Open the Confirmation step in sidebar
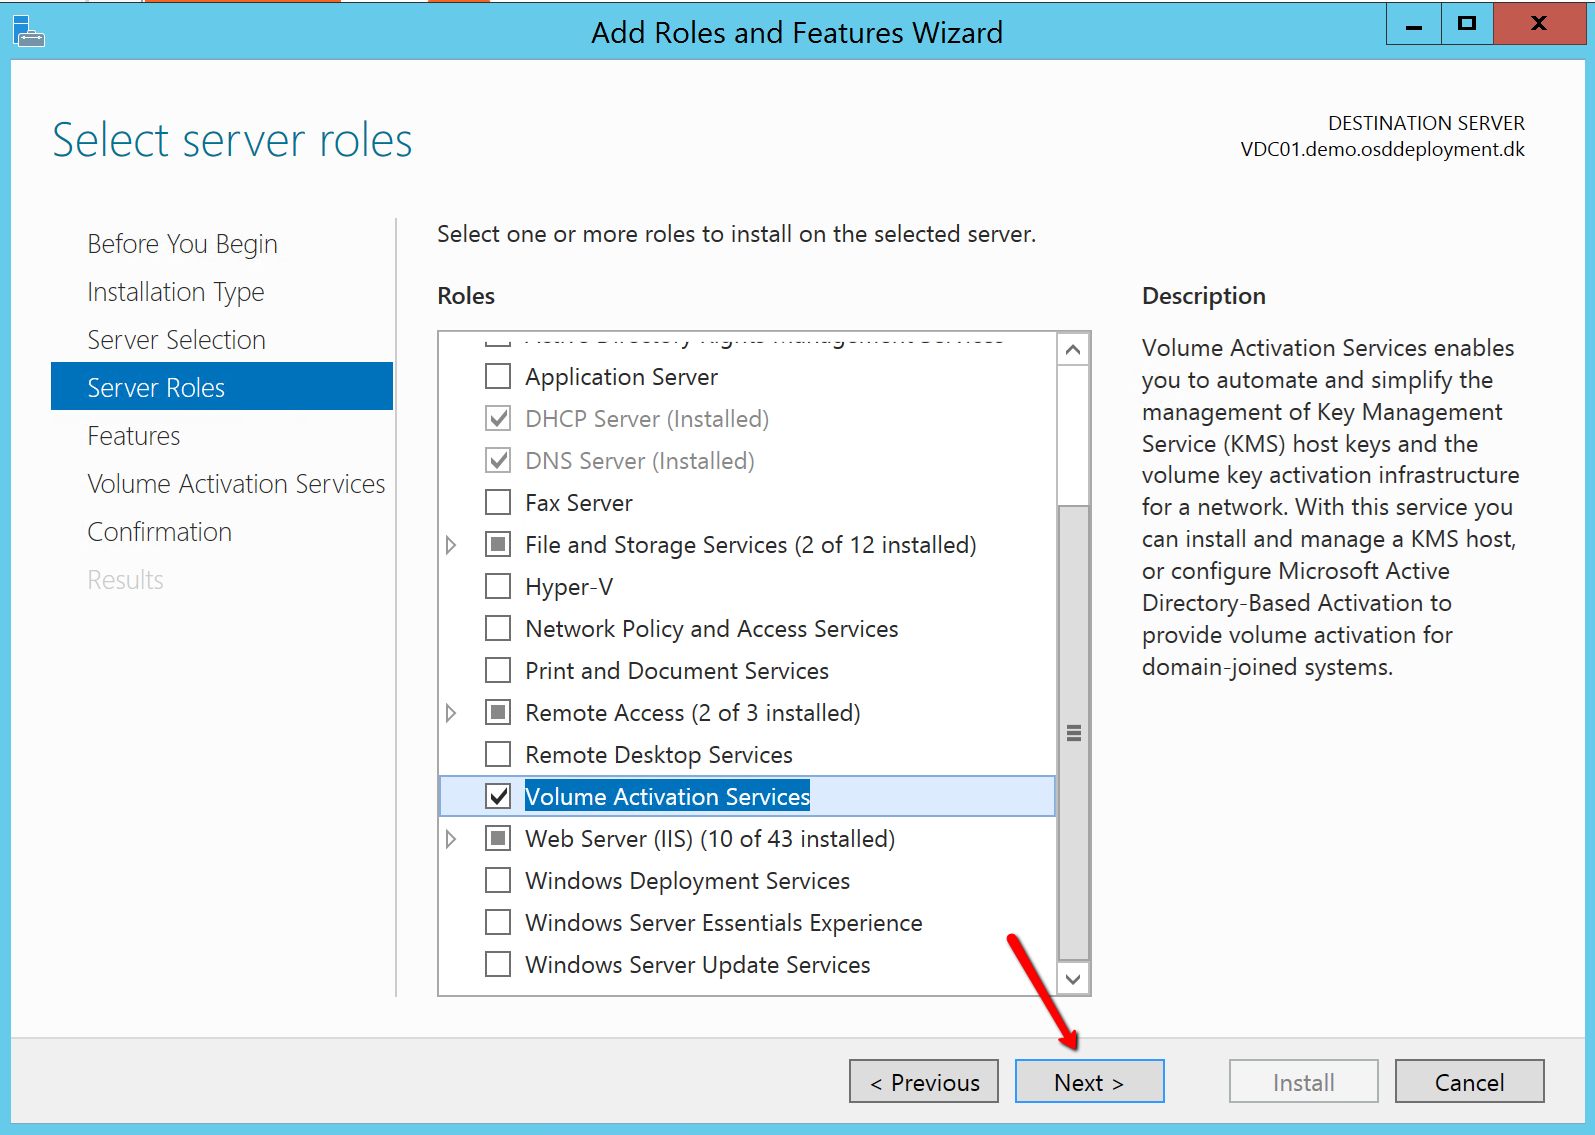 160,532
